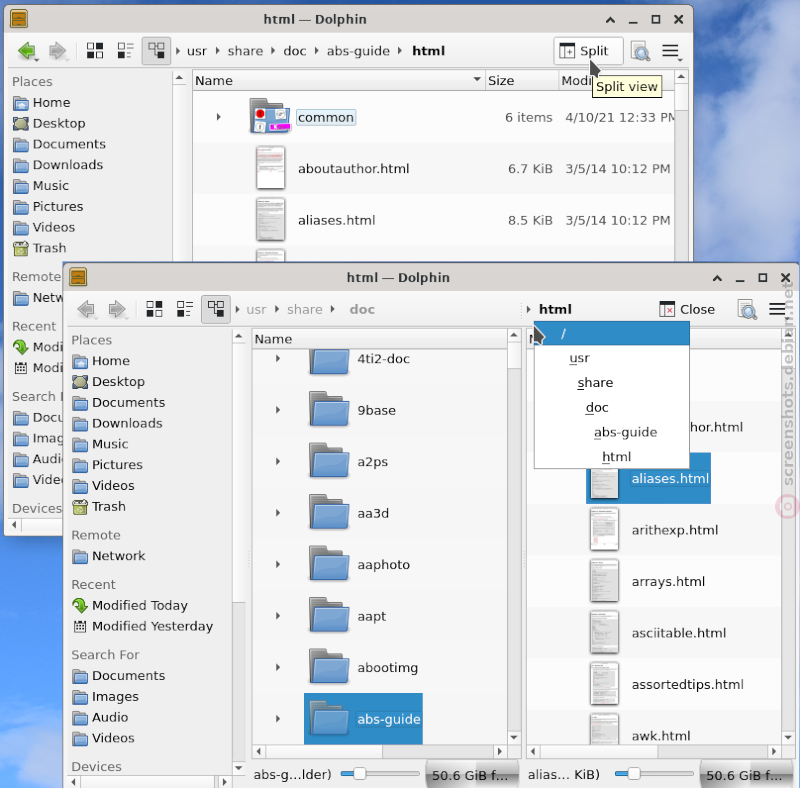Viewport: 800px width, 788px height.
Task: Switch rear window to Icons view mode
Action: coord(95,51)
